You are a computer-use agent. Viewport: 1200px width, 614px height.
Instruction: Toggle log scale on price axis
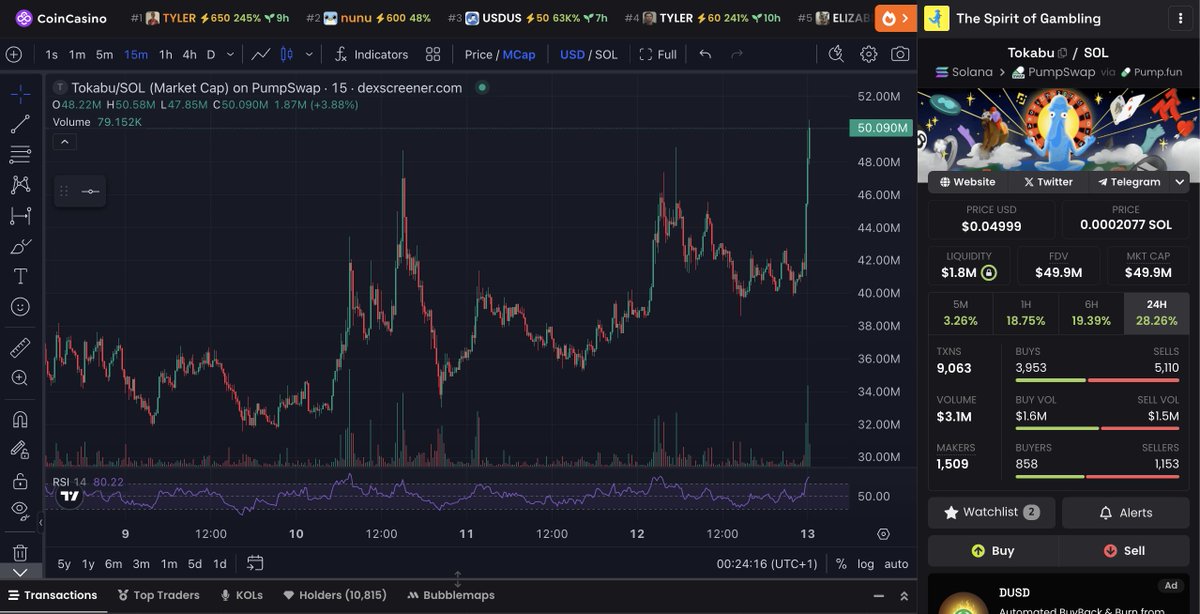pos(866,564)
